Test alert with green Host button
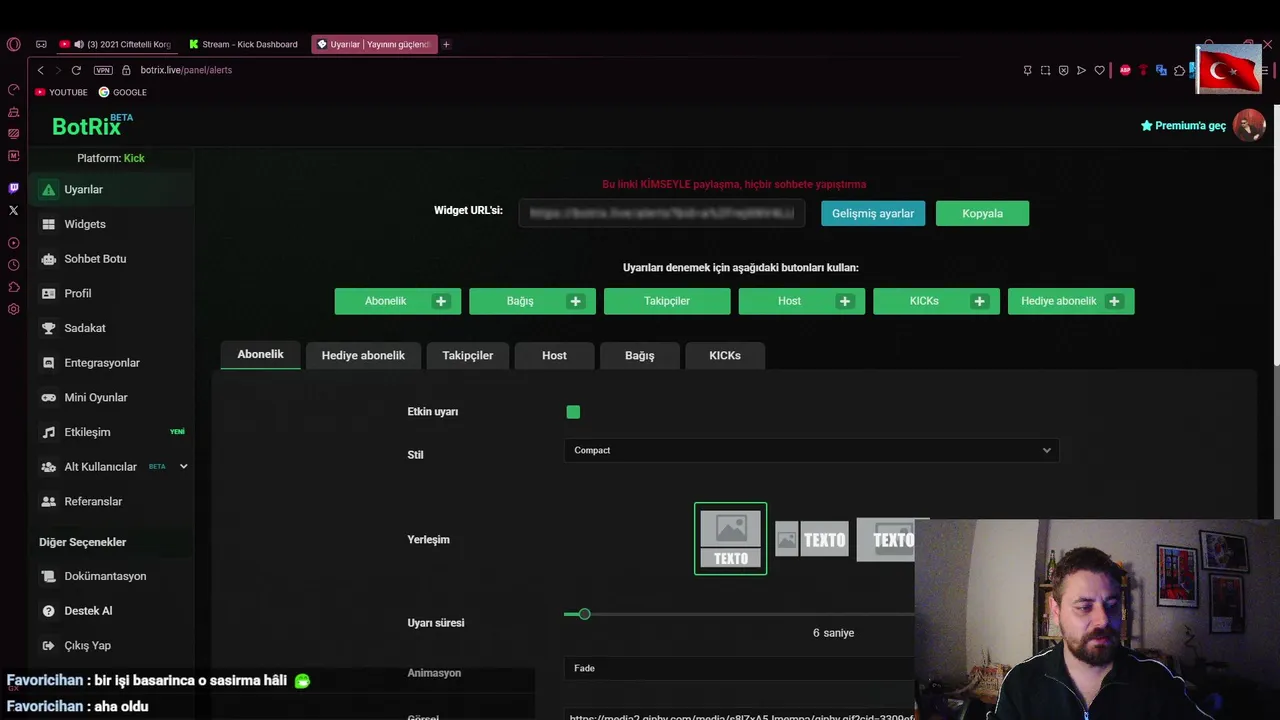 pos(802,301)
